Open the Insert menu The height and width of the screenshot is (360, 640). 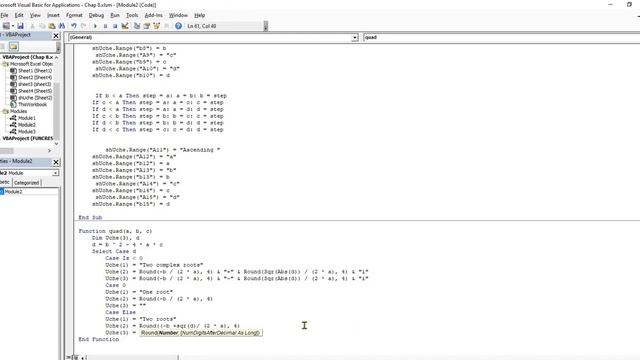tap(53, 15)
